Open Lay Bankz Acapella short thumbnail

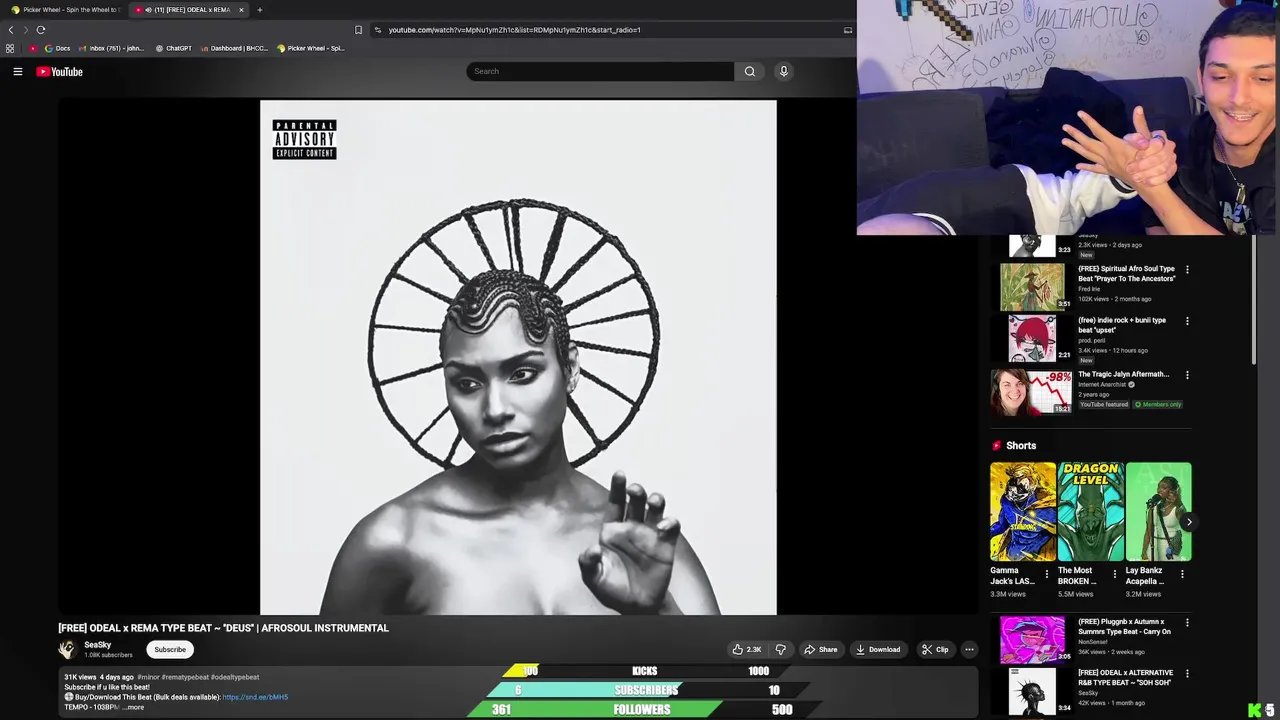[x=1158, y=511]
